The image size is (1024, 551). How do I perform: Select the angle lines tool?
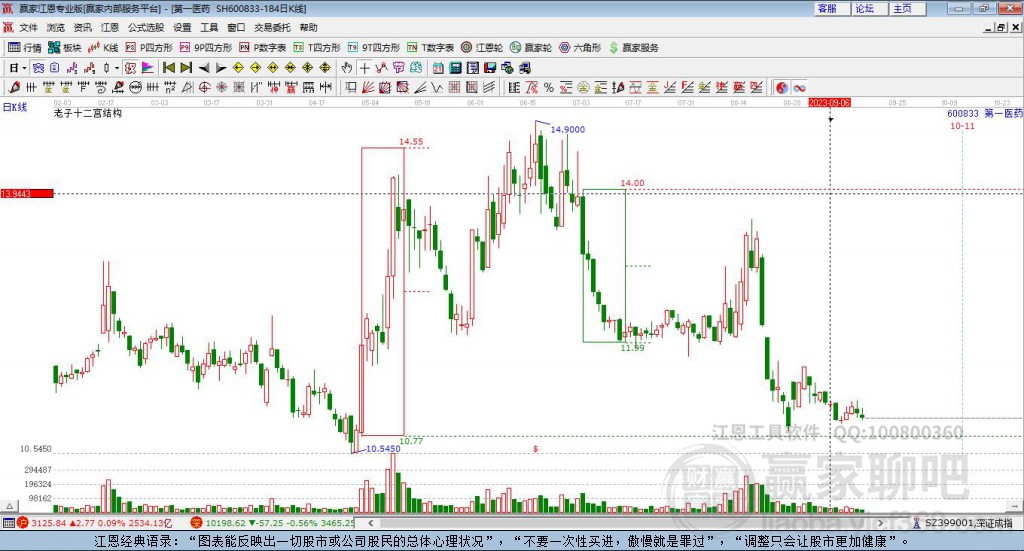(420, 87)
